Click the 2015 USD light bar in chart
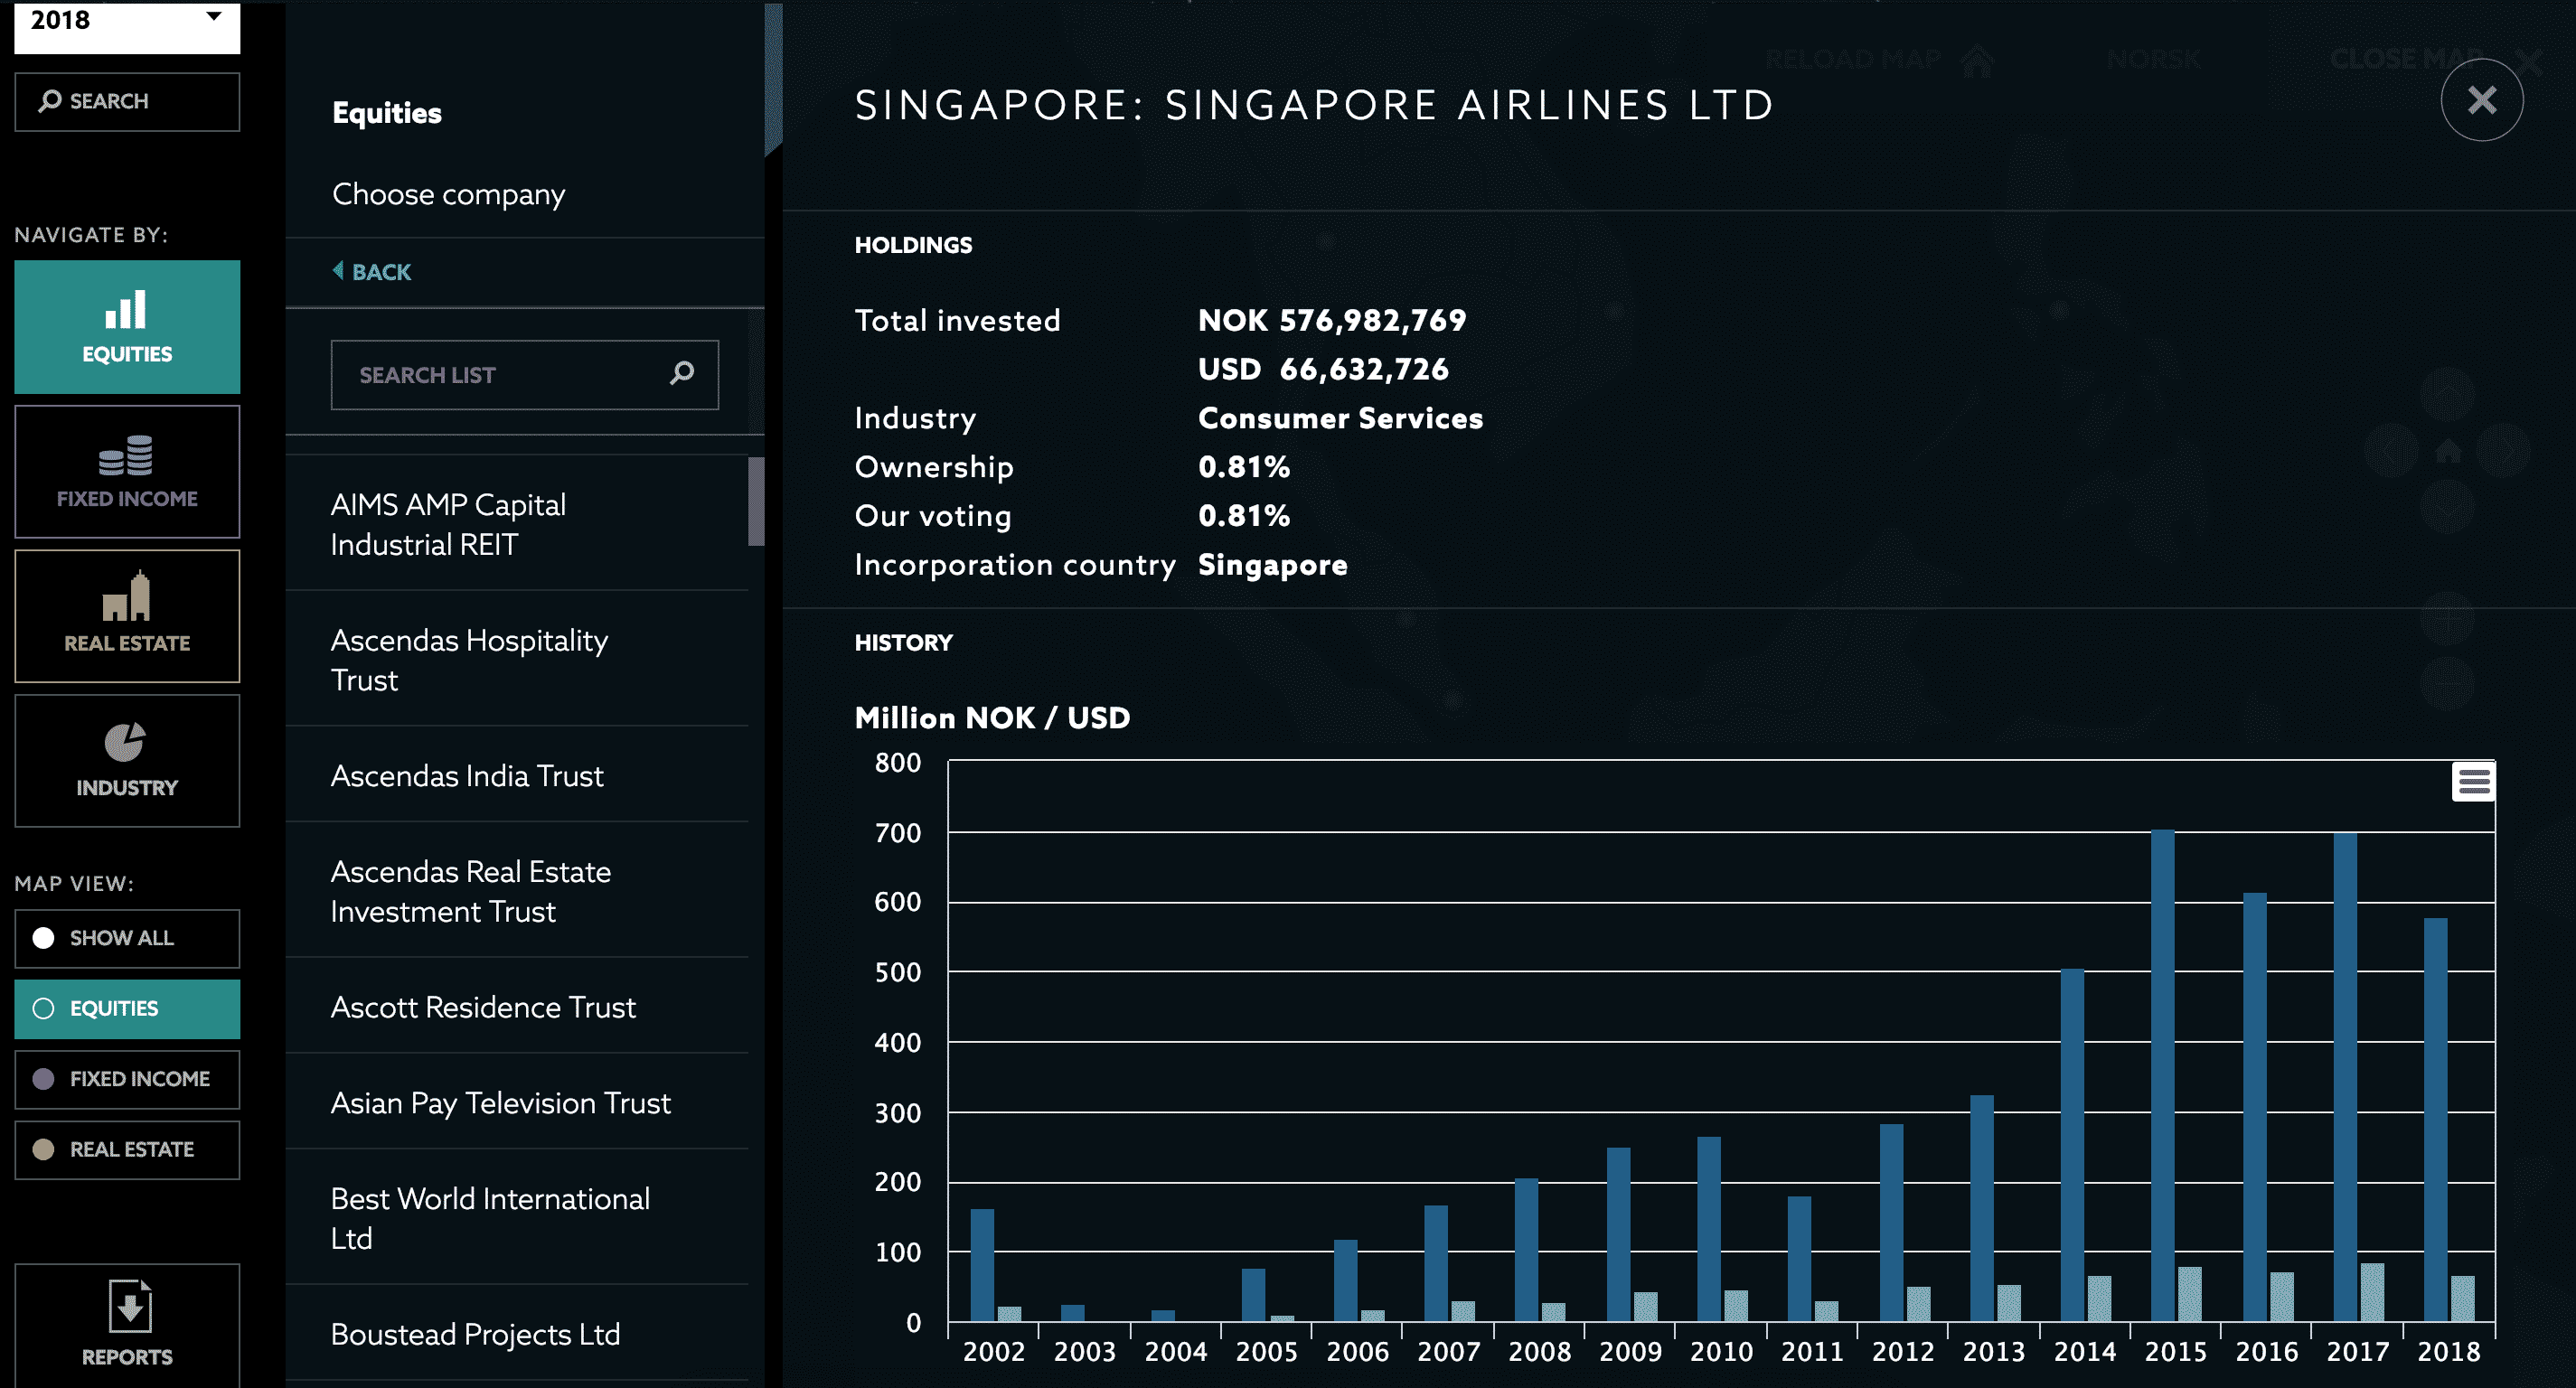Image resolution: width=2576 pixels, height=1388 pixels. 2189,1294
